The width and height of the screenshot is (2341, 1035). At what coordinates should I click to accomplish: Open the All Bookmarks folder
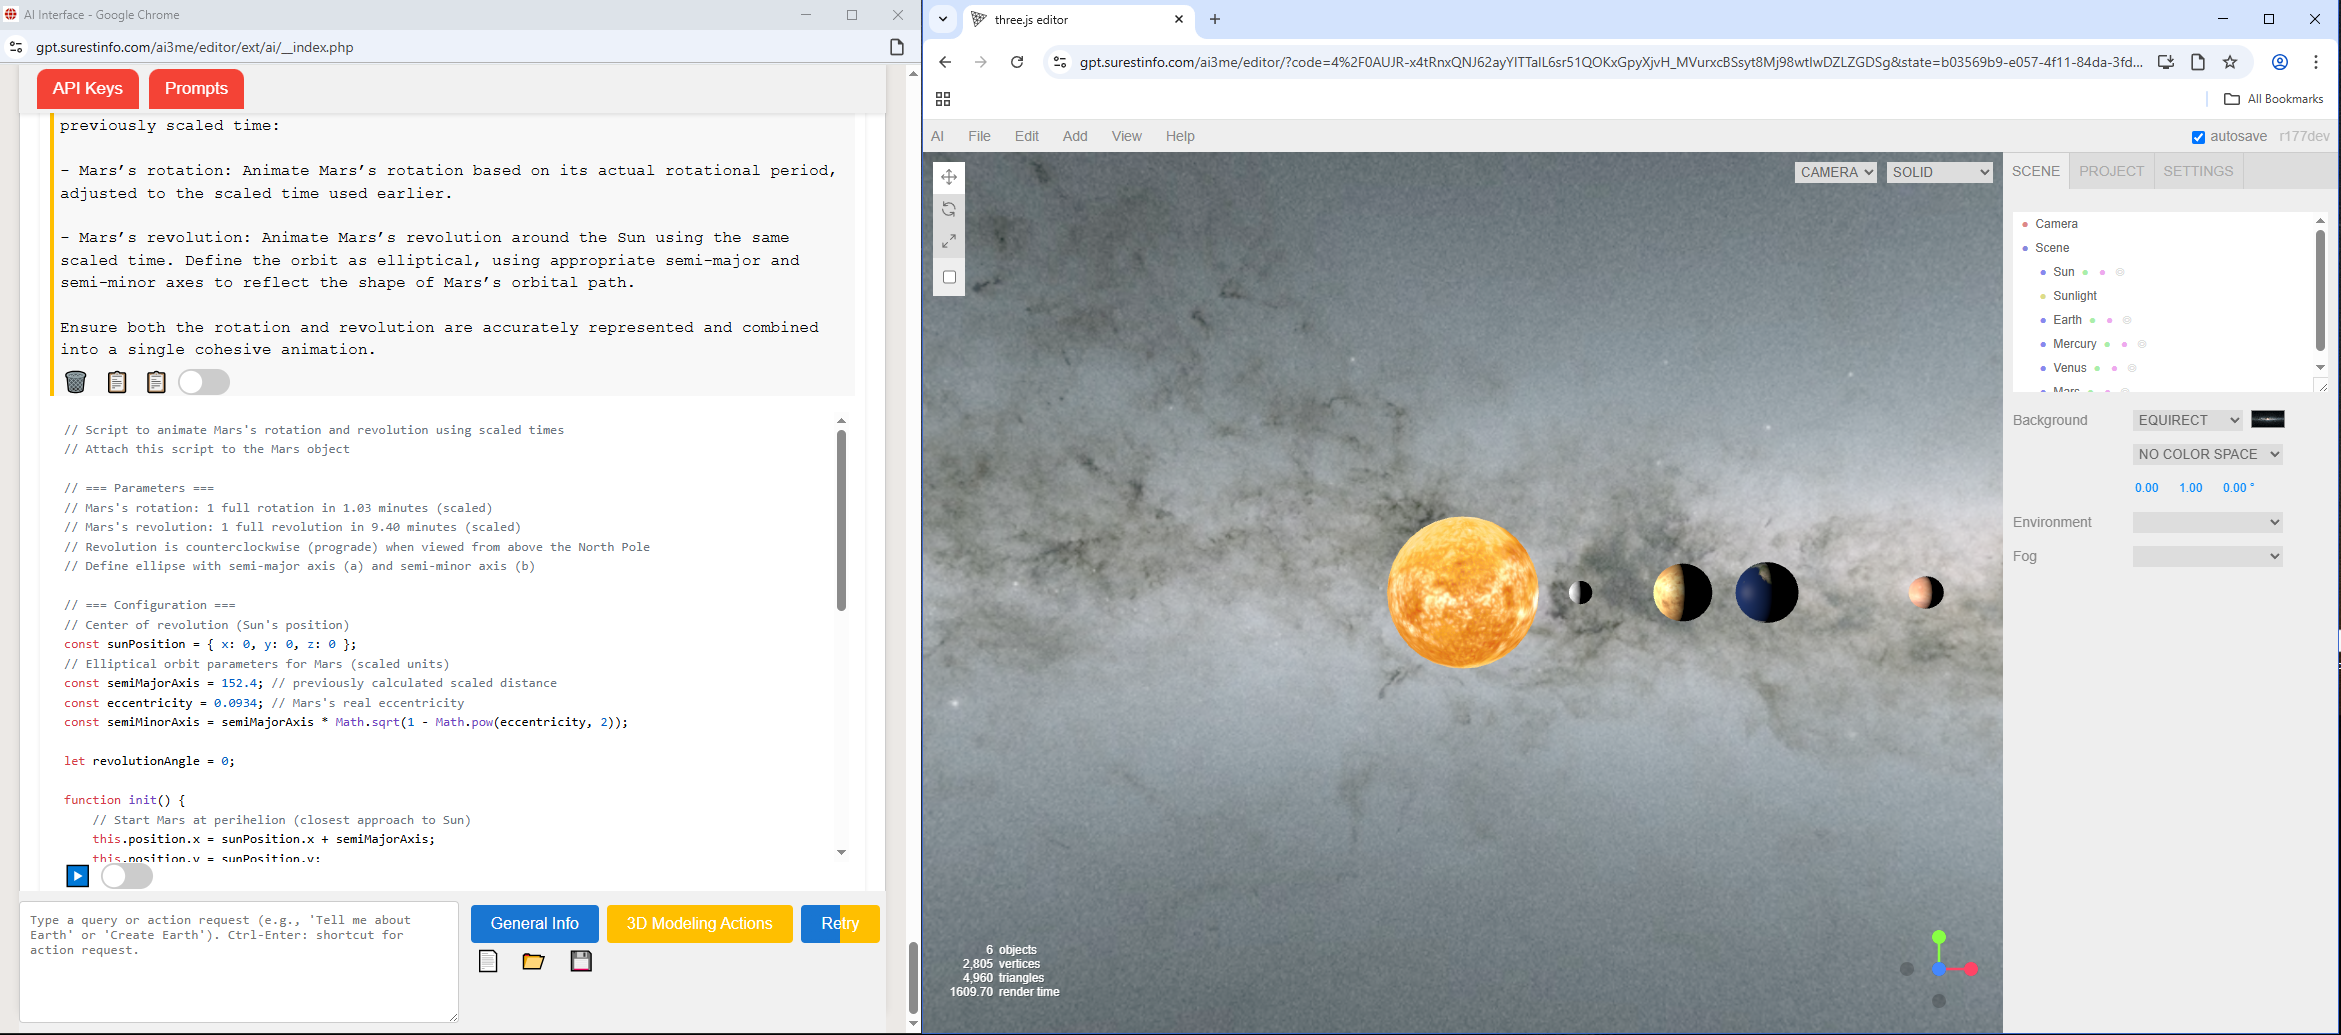click(2274, 99)
